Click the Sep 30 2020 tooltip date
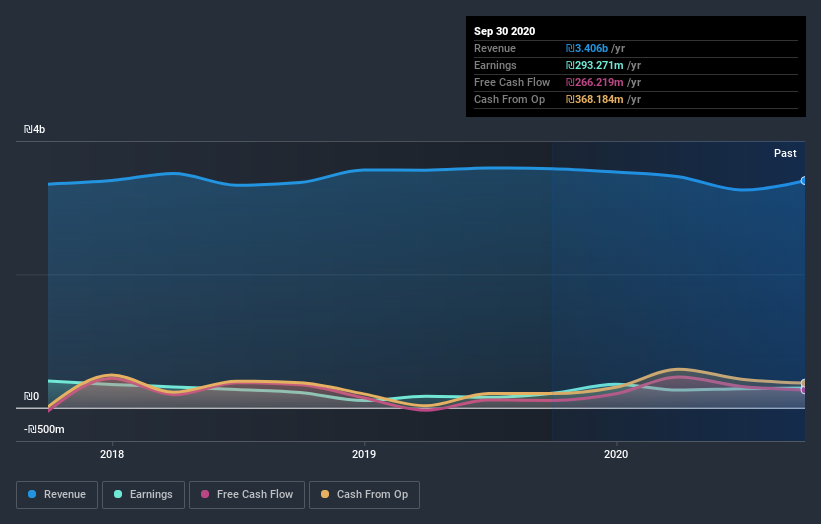 pos(504,31)
